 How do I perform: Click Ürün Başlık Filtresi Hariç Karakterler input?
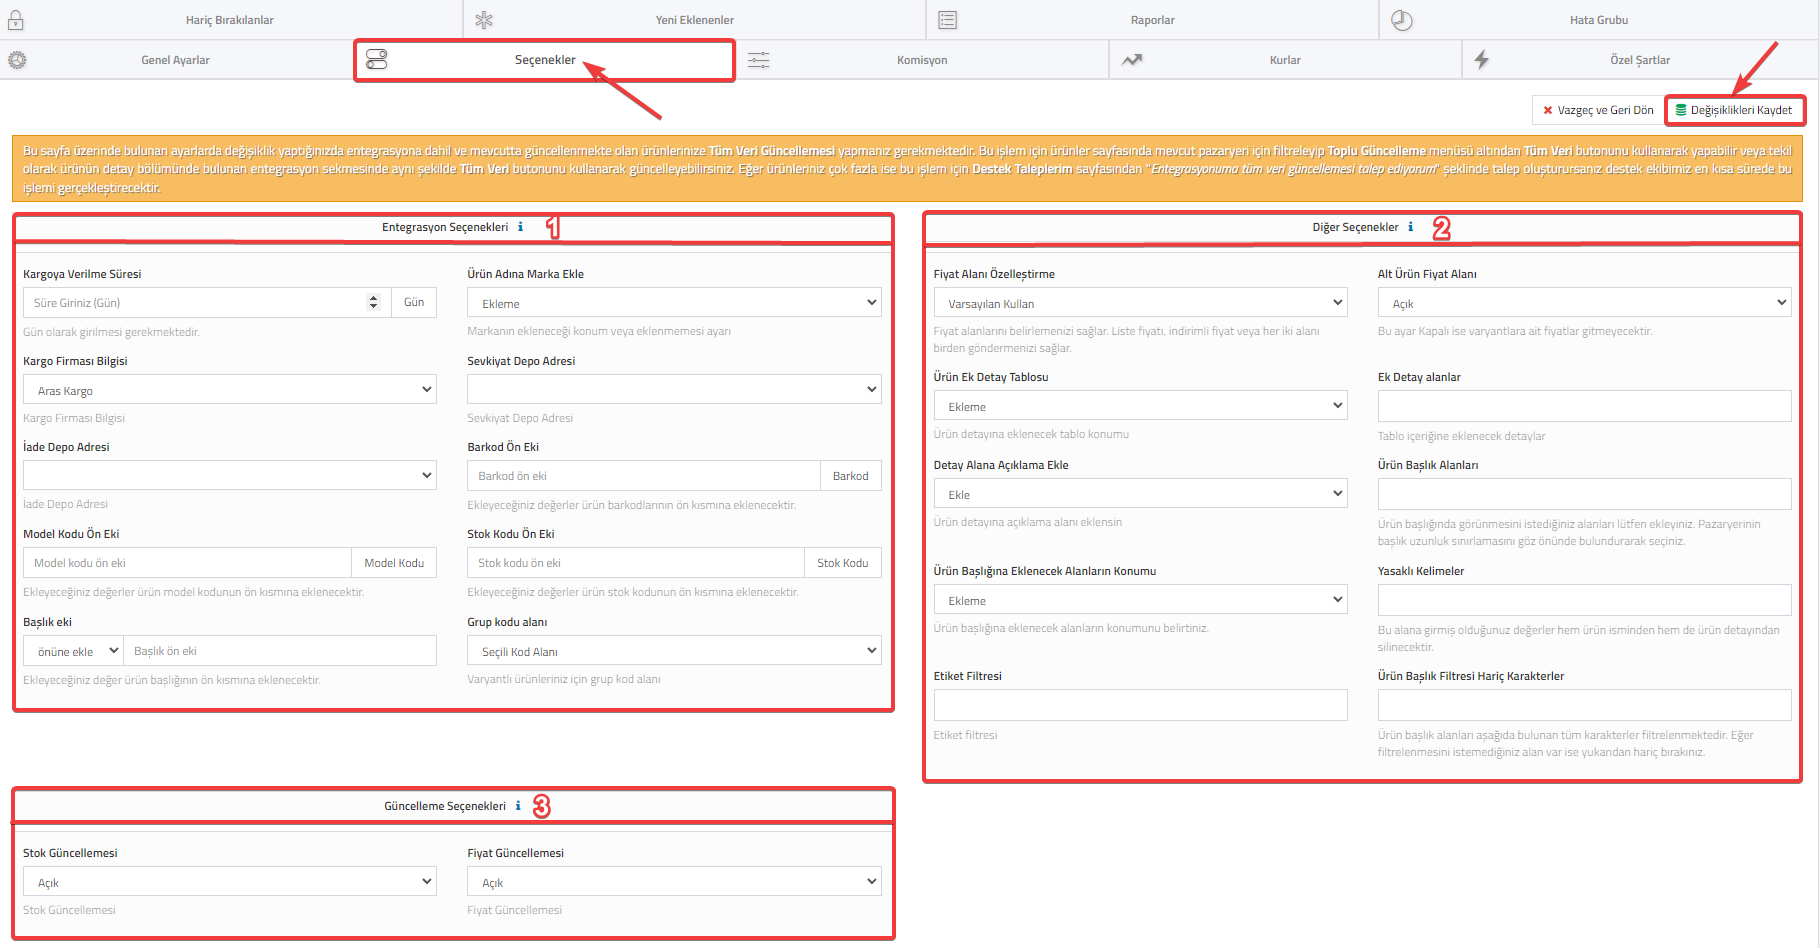[x=1585, y=705]
